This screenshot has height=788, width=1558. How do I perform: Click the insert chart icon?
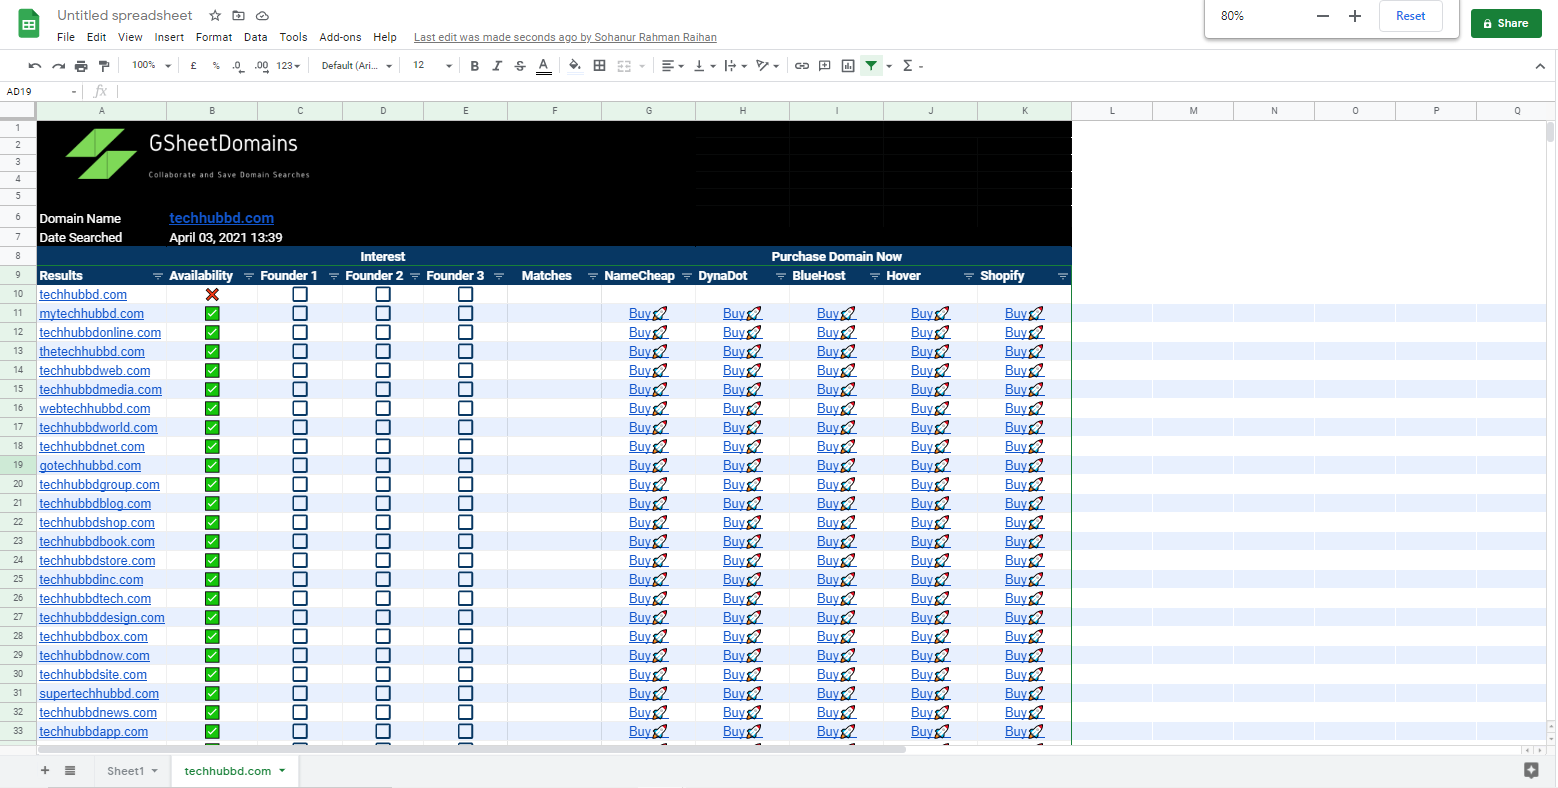[x=848, y=66]
